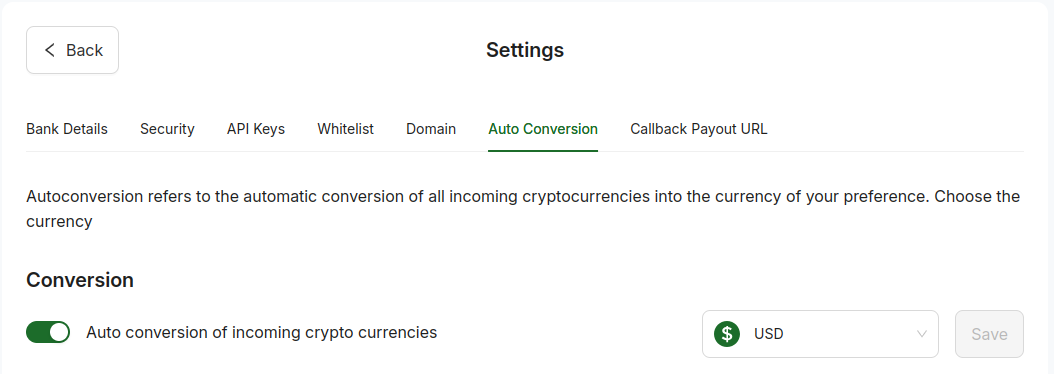Click the USD text in the currency selector
The height and width of the screenshot is (374, 1054).
tap(768, 334)
